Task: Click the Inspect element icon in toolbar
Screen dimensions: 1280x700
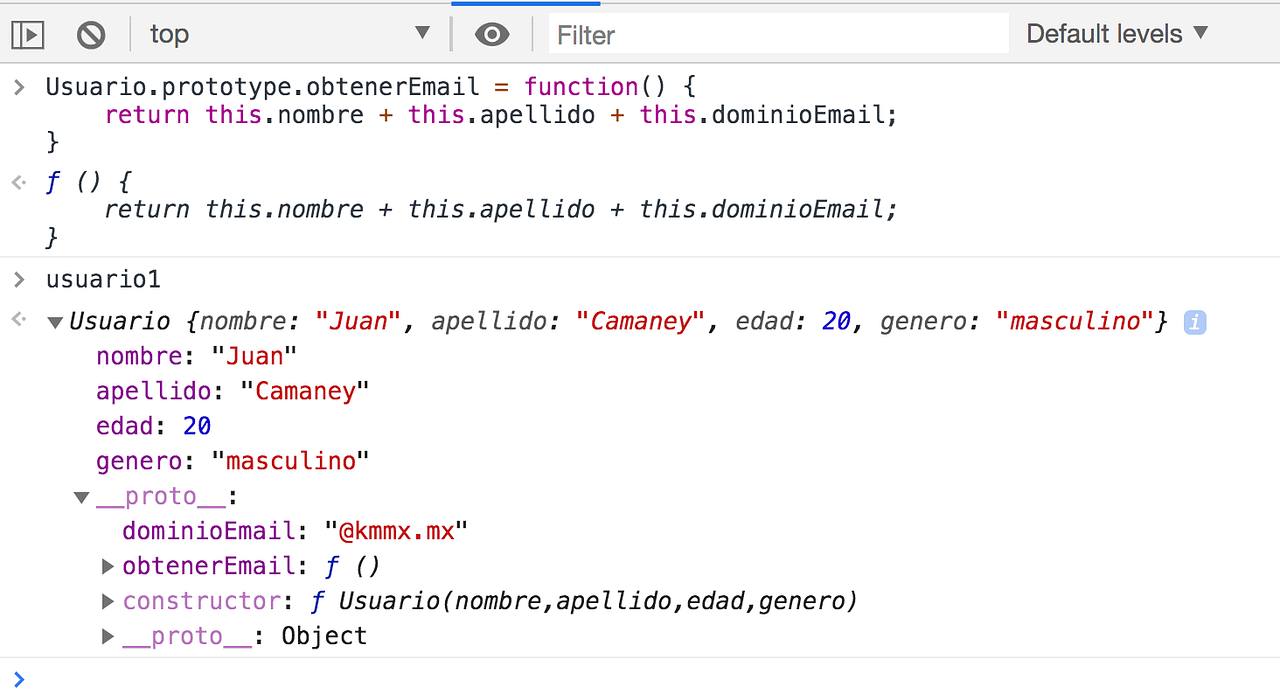Action: coord(27,33)
